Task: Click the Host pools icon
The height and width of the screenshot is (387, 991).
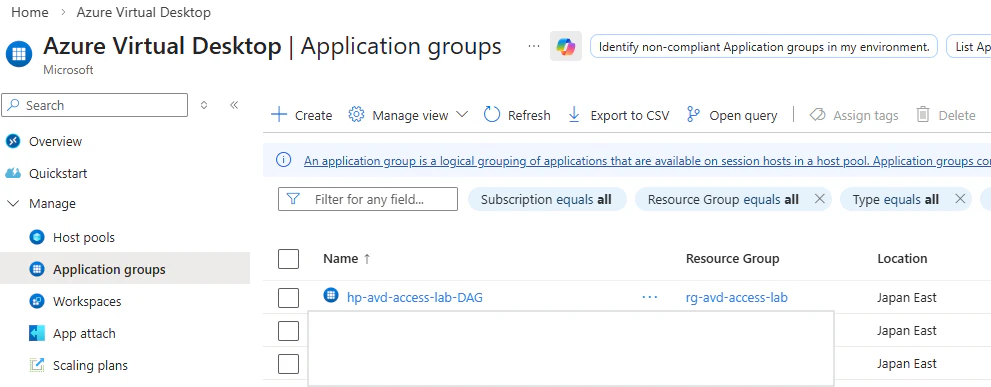Action: coord(37,237)
